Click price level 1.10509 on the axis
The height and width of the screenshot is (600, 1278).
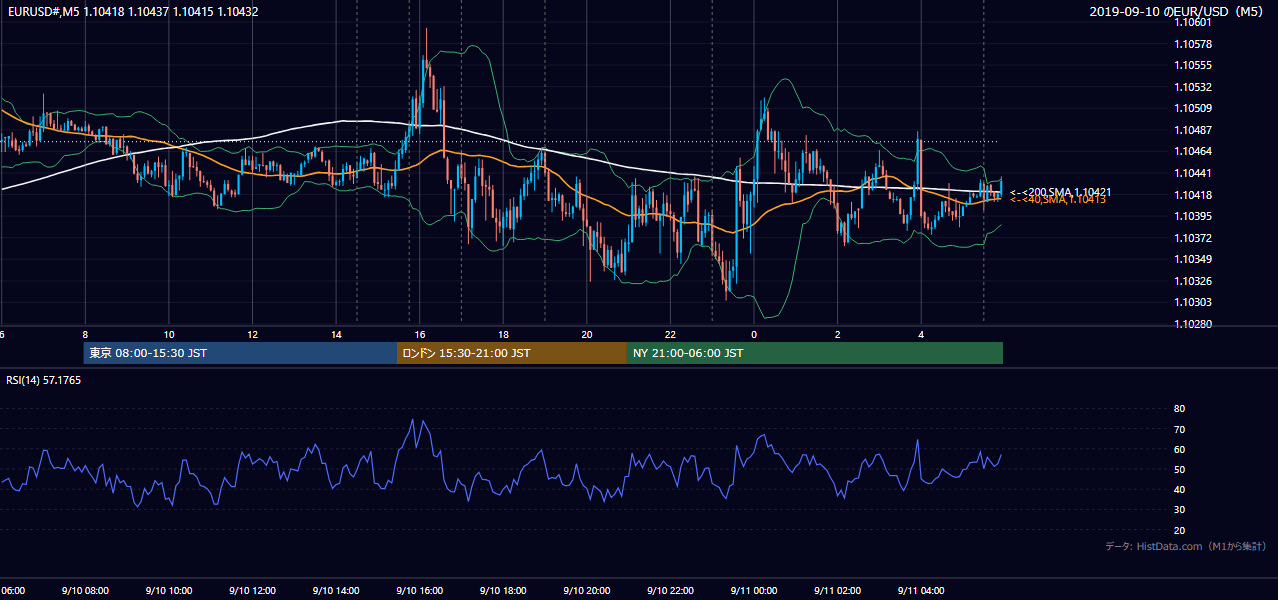pos(1191,109)
